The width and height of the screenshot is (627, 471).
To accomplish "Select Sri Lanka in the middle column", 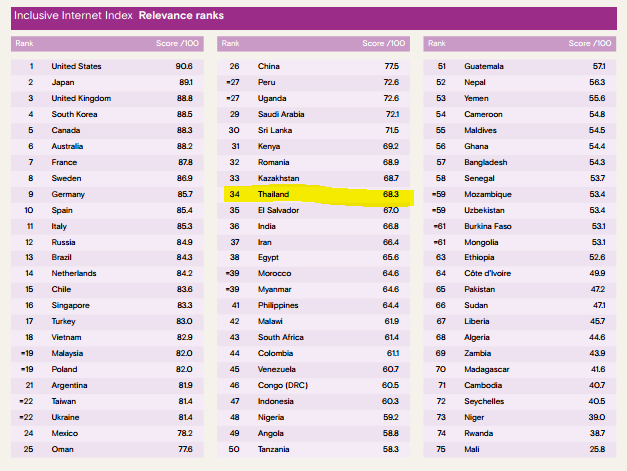I will 275,130.
